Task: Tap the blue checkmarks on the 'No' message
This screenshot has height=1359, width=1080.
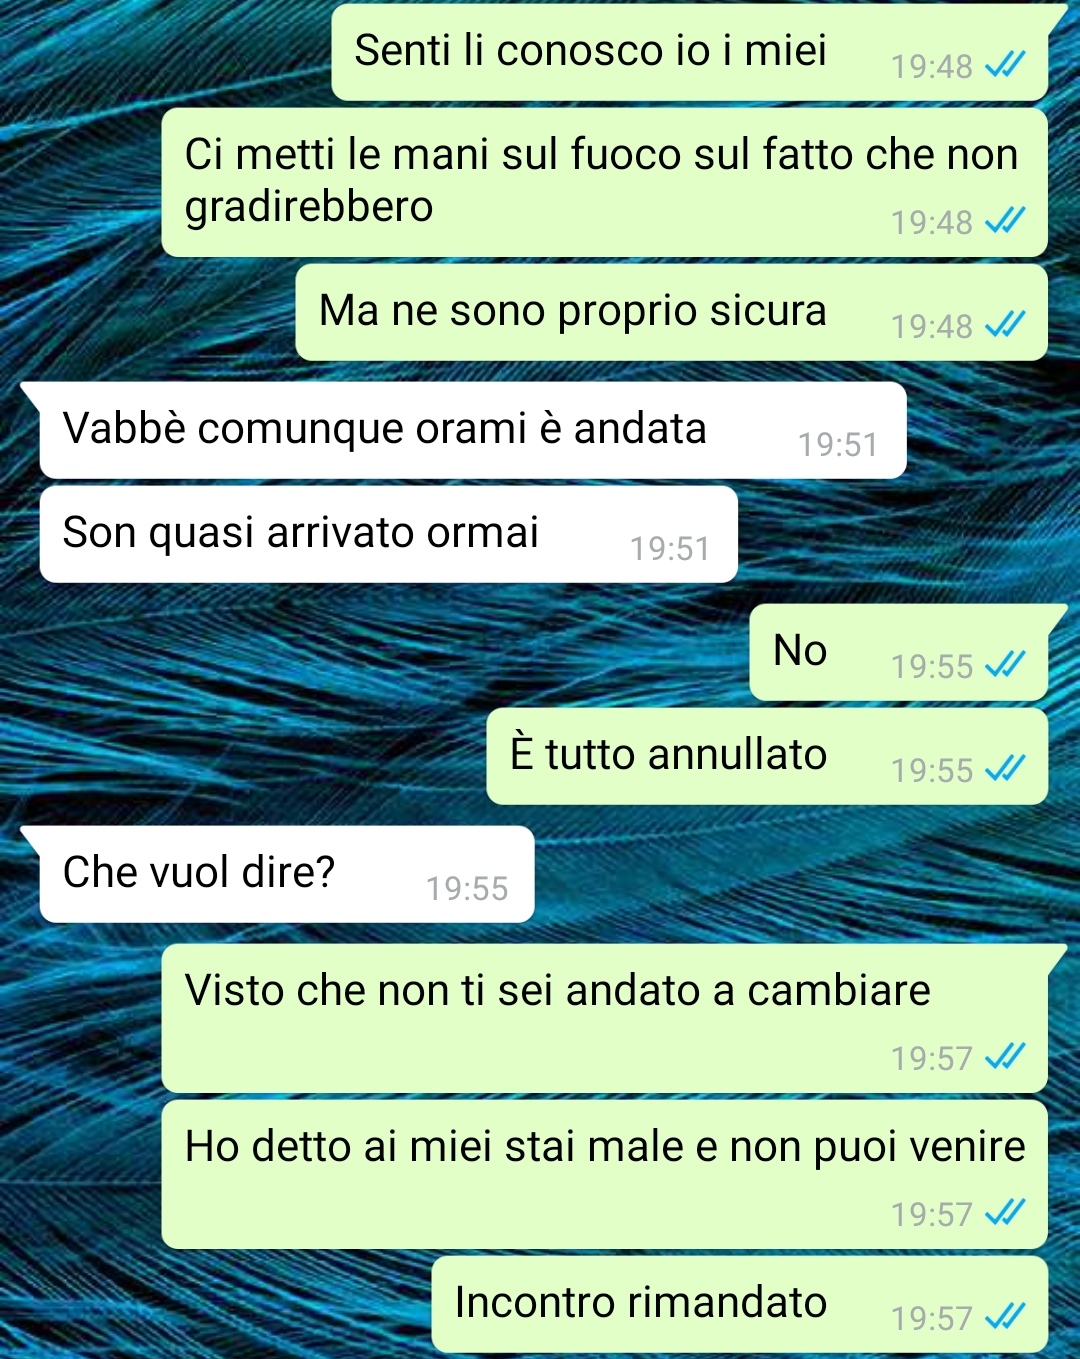Action: pos(1005,666)
